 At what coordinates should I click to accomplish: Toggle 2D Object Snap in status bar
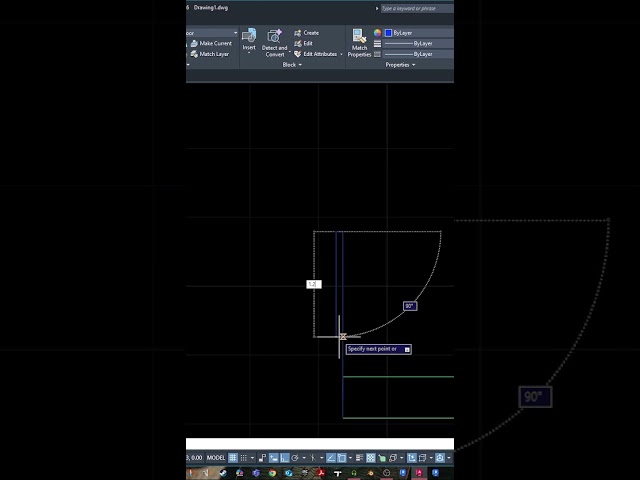342,458
